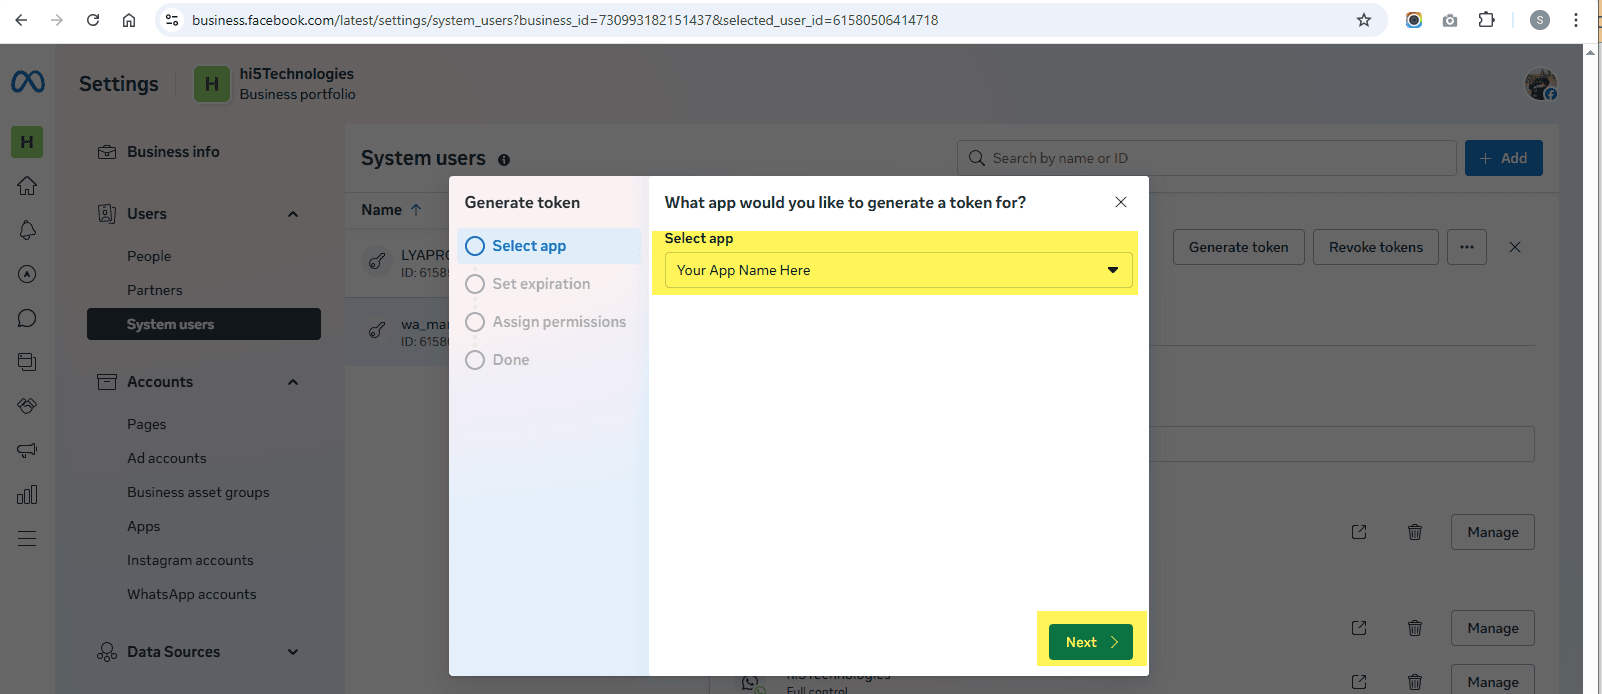
Task: Open the green H business portfolio sidebar icon
Action: point(27,142)
